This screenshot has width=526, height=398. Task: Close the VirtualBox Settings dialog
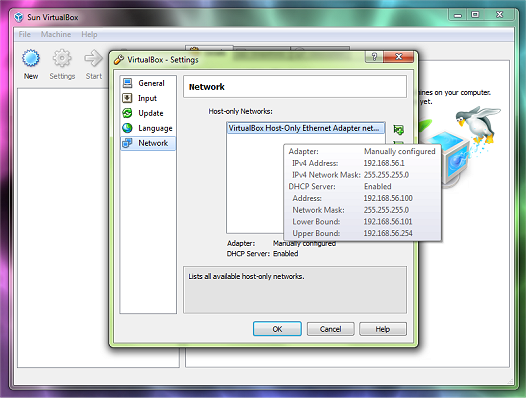(x=399, y=57)
